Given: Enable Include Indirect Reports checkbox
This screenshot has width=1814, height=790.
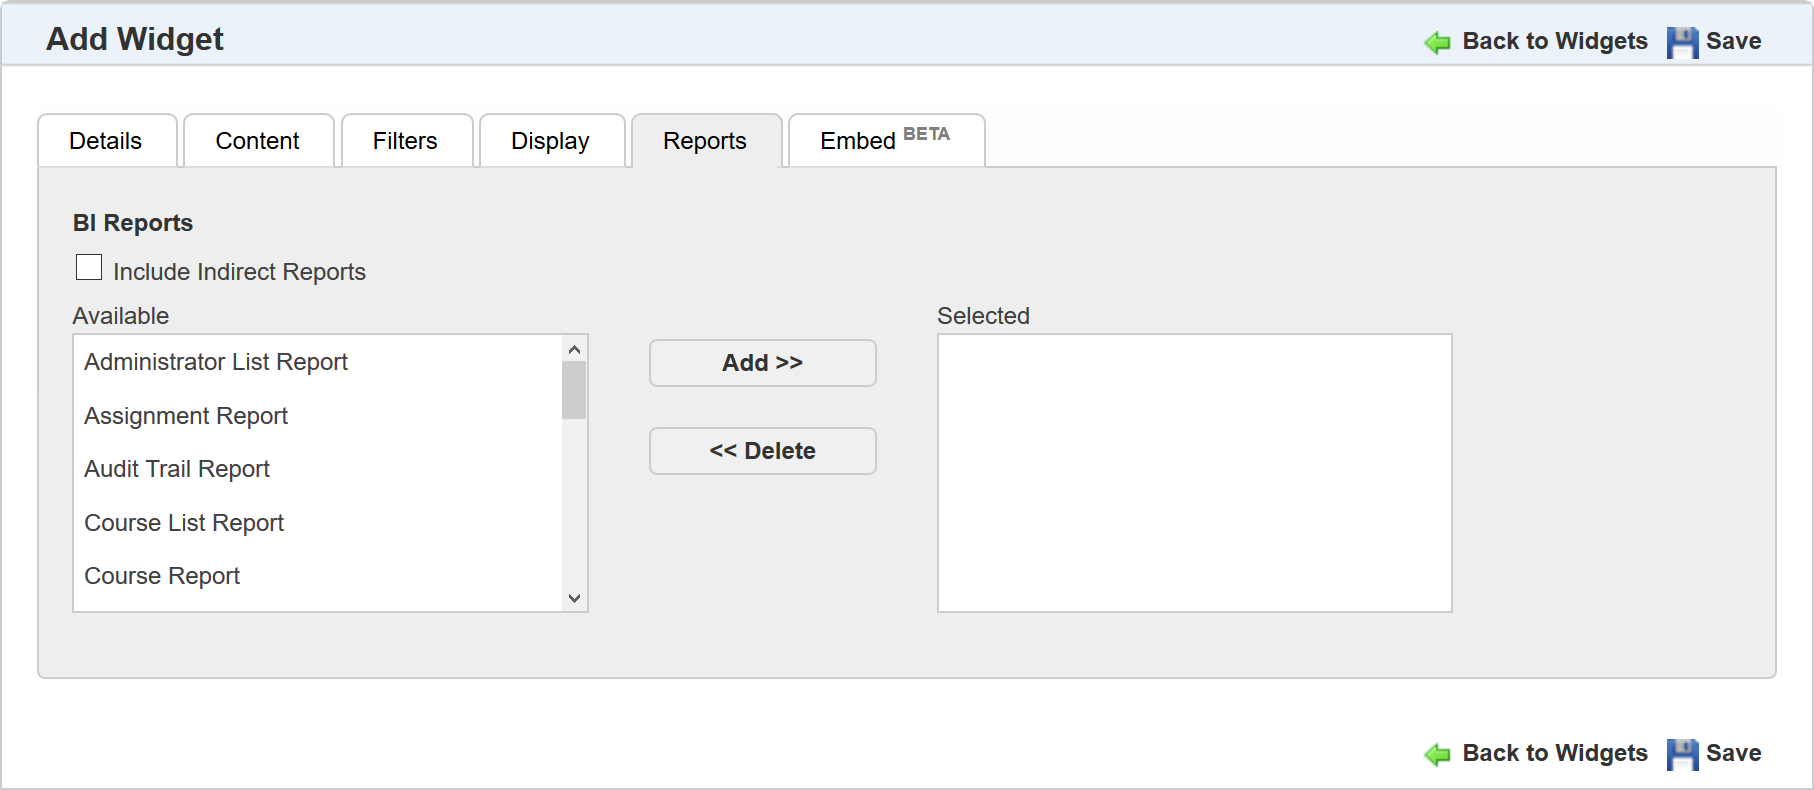Looking at the screenshot, I should 89,268.
